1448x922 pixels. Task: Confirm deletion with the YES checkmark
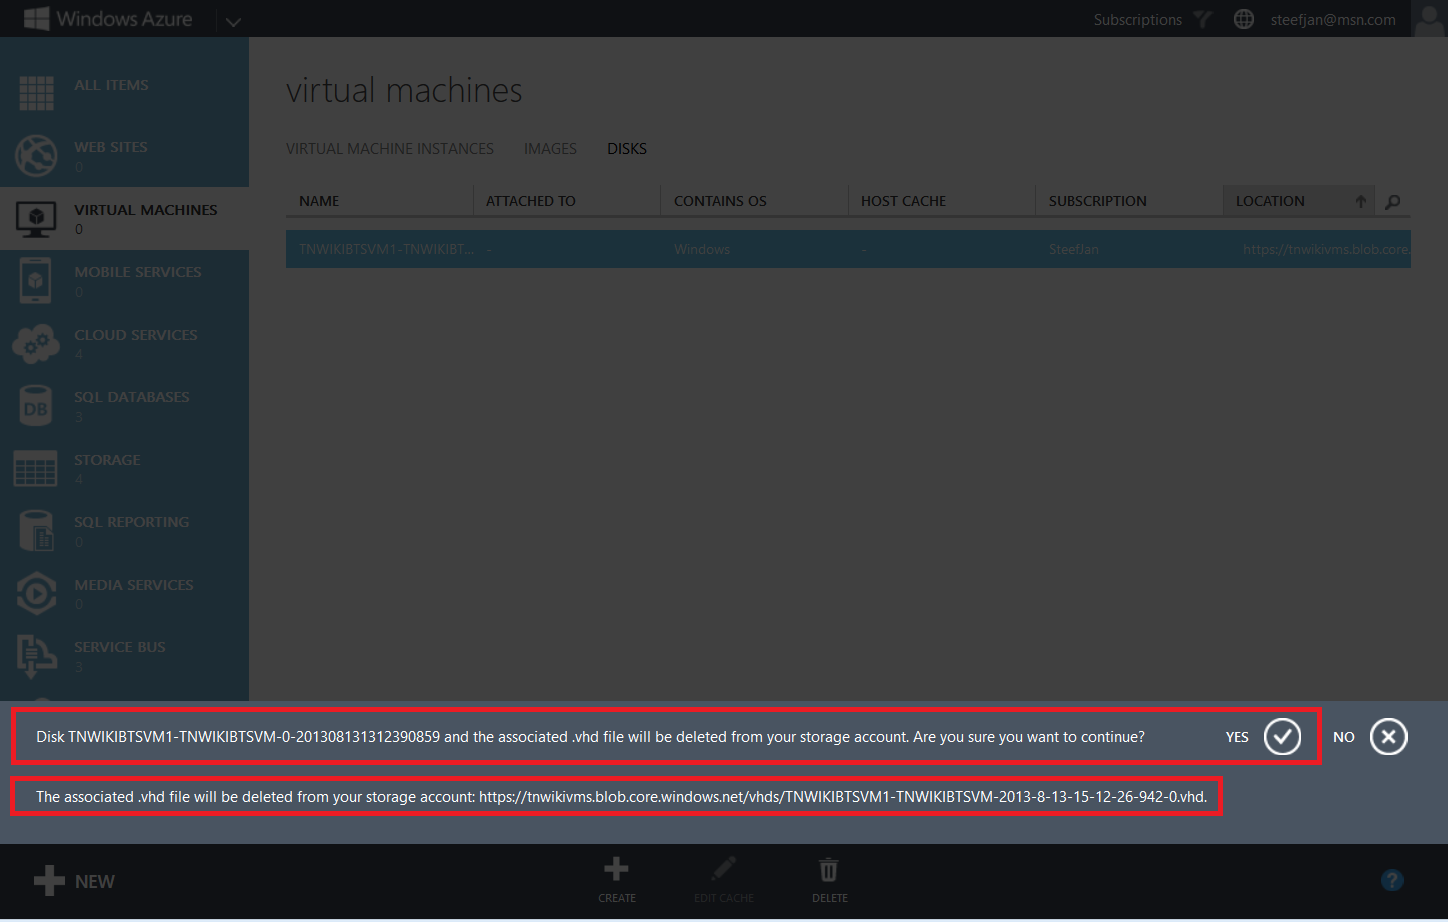(1282, 737)
